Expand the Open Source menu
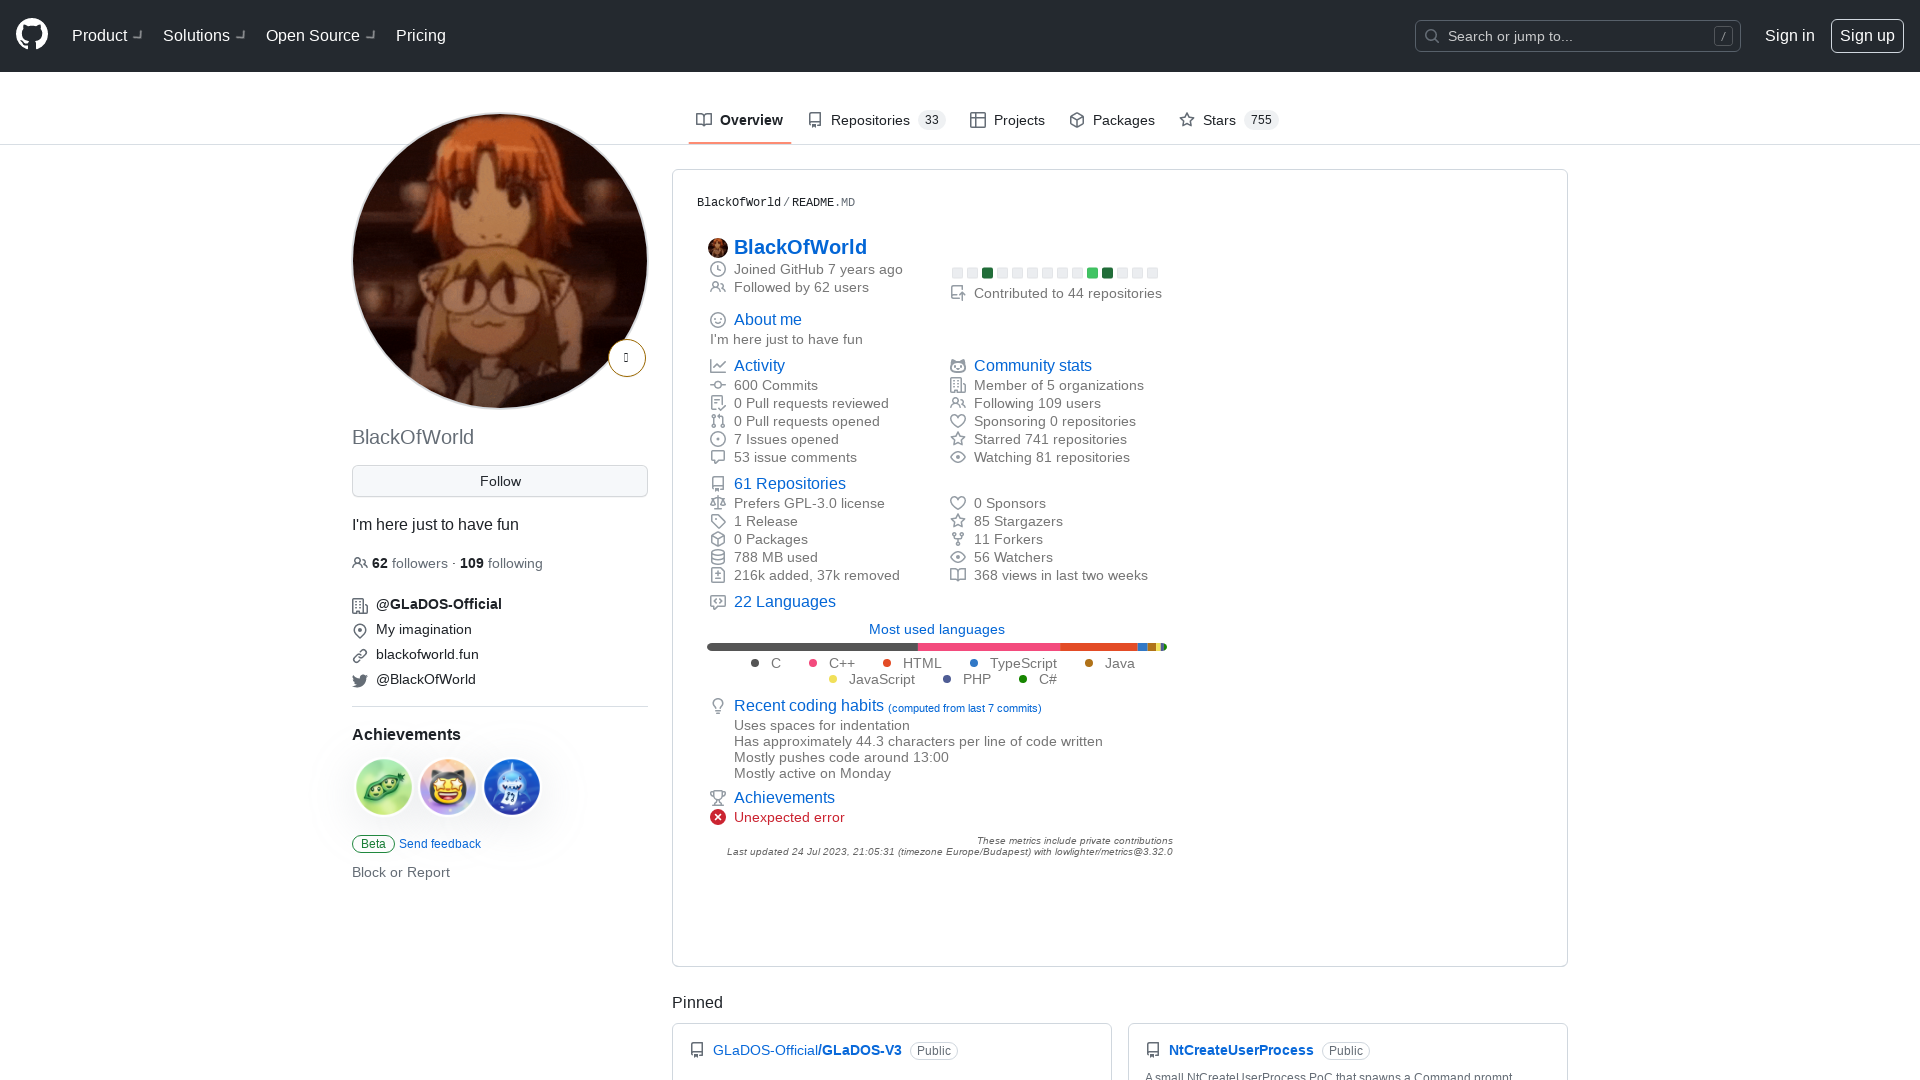 click(x=320, y=36)
